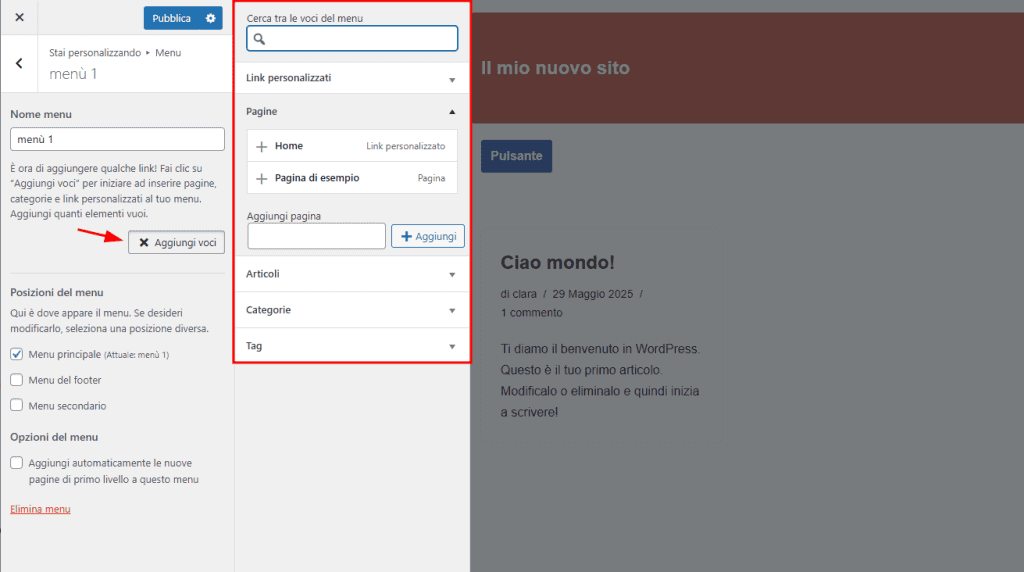Focus the Cerca tra le voci search field

tap(352, 39)
